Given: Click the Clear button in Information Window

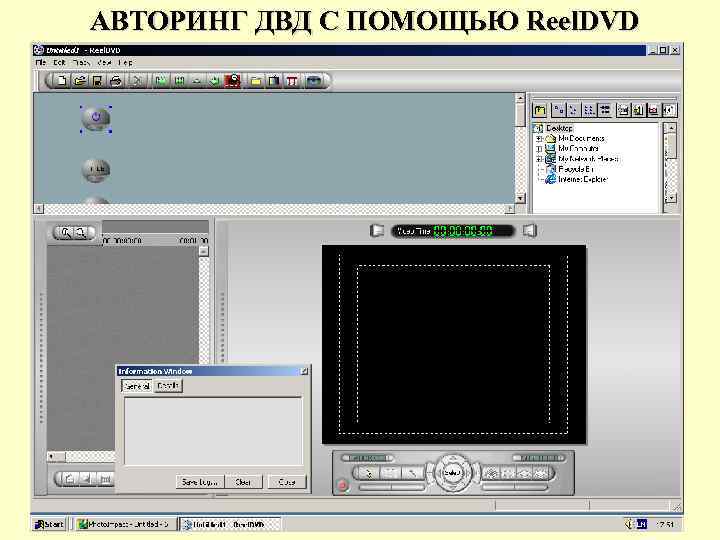Looking at the screenshot, I should (x=243, y=482).
